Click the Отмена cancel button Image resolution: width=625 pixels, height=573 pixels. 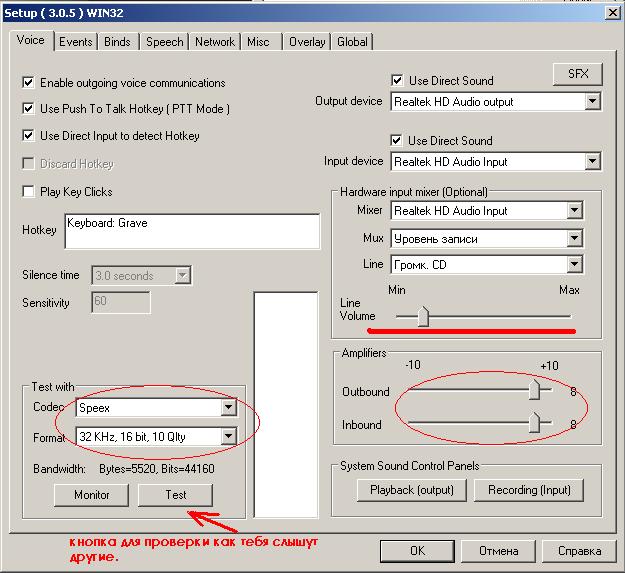point(499,551)
